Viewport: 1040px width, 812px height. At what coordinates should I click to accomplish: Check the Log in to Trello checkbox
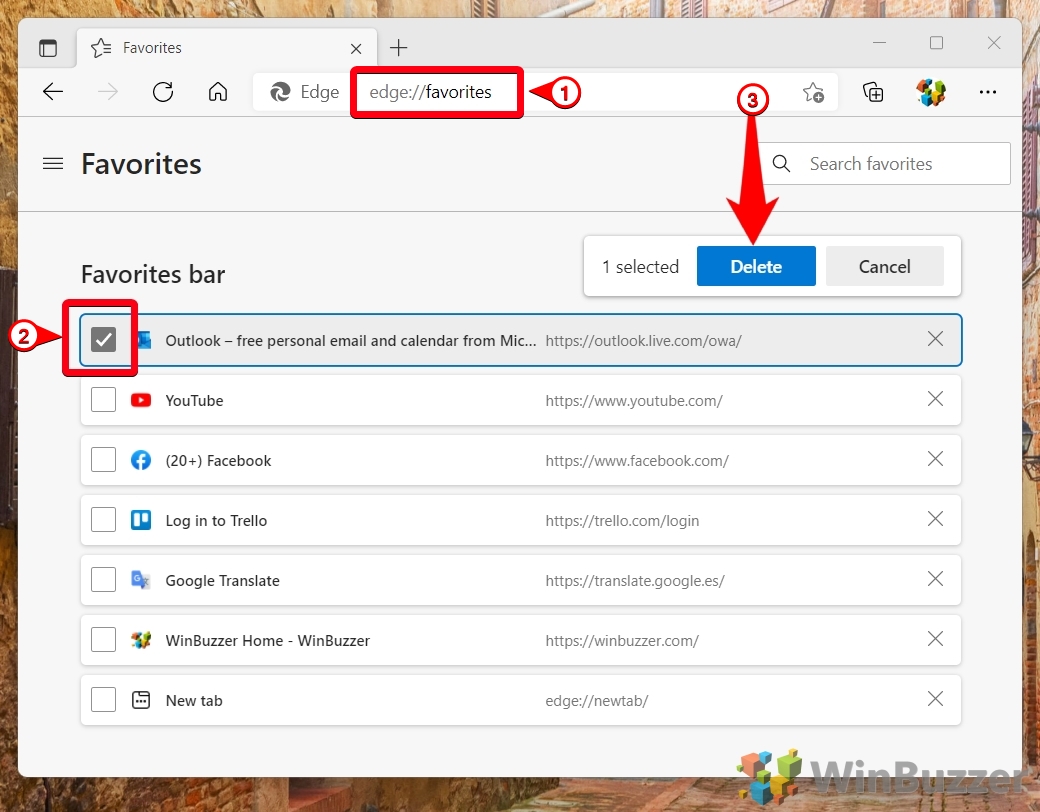(103, 519)
